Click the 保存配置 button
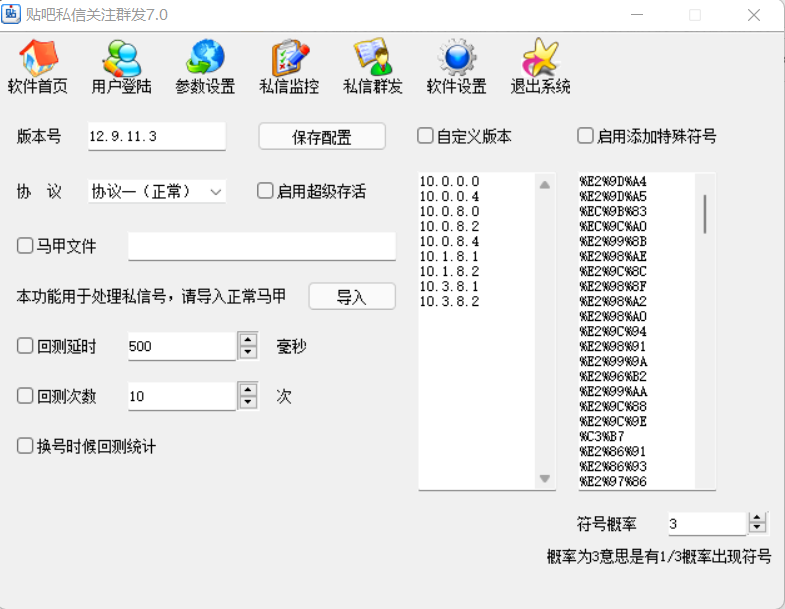The height and width of the screenshot is (609, 785). tap(322, 136)
